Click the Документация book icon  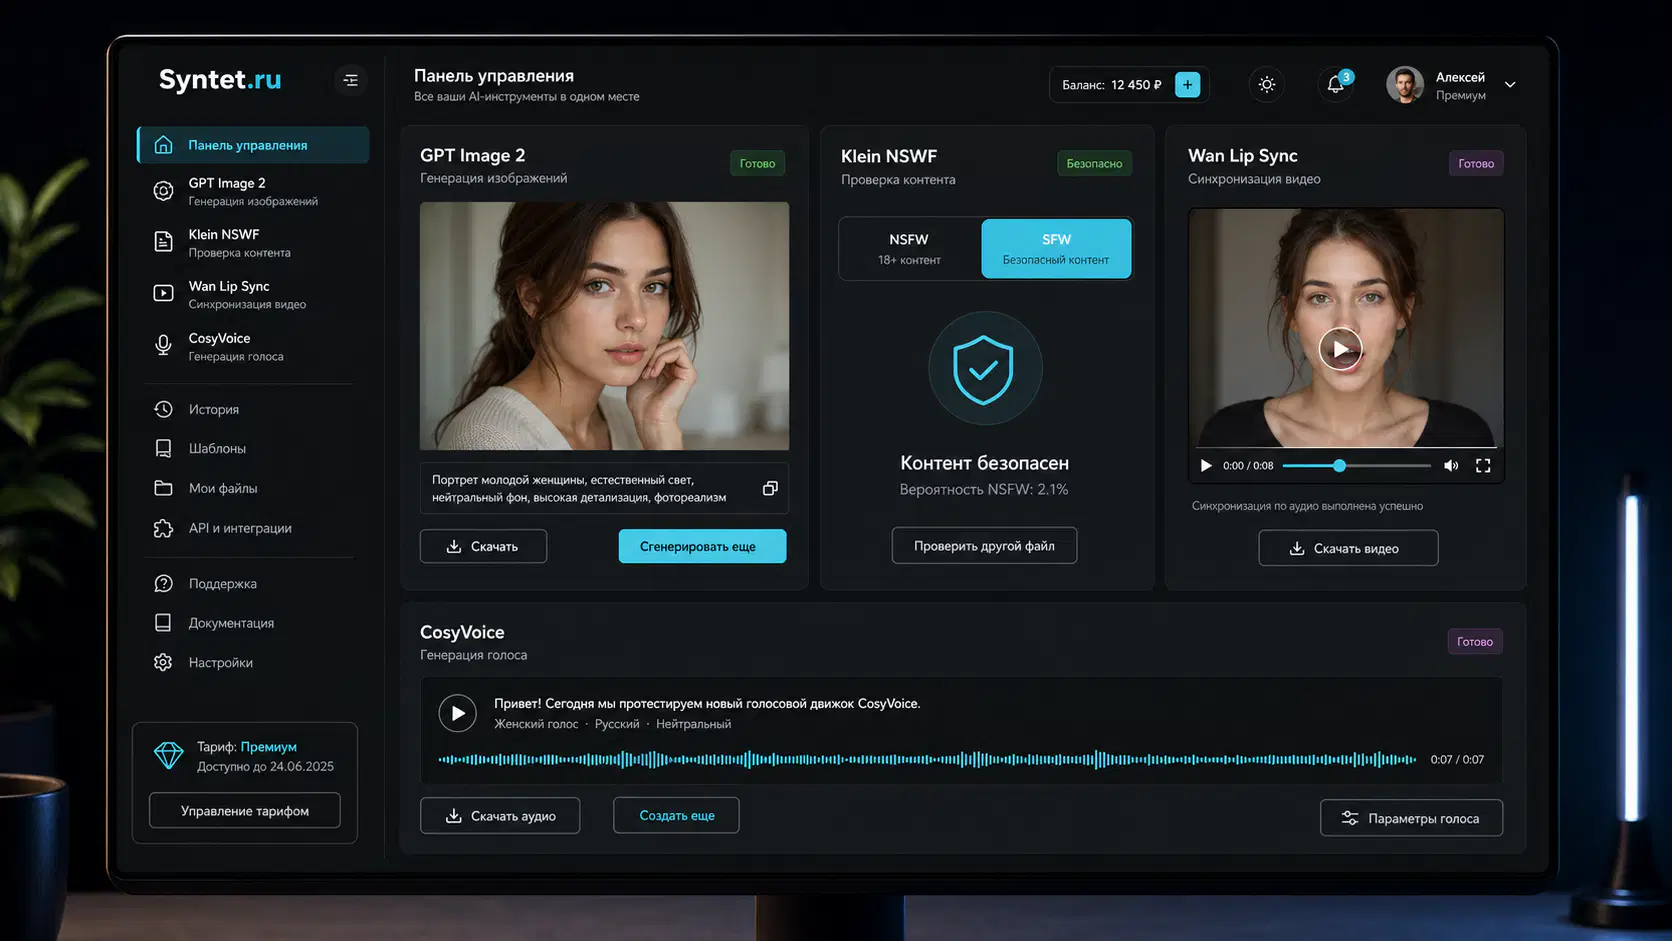point(163,622)
